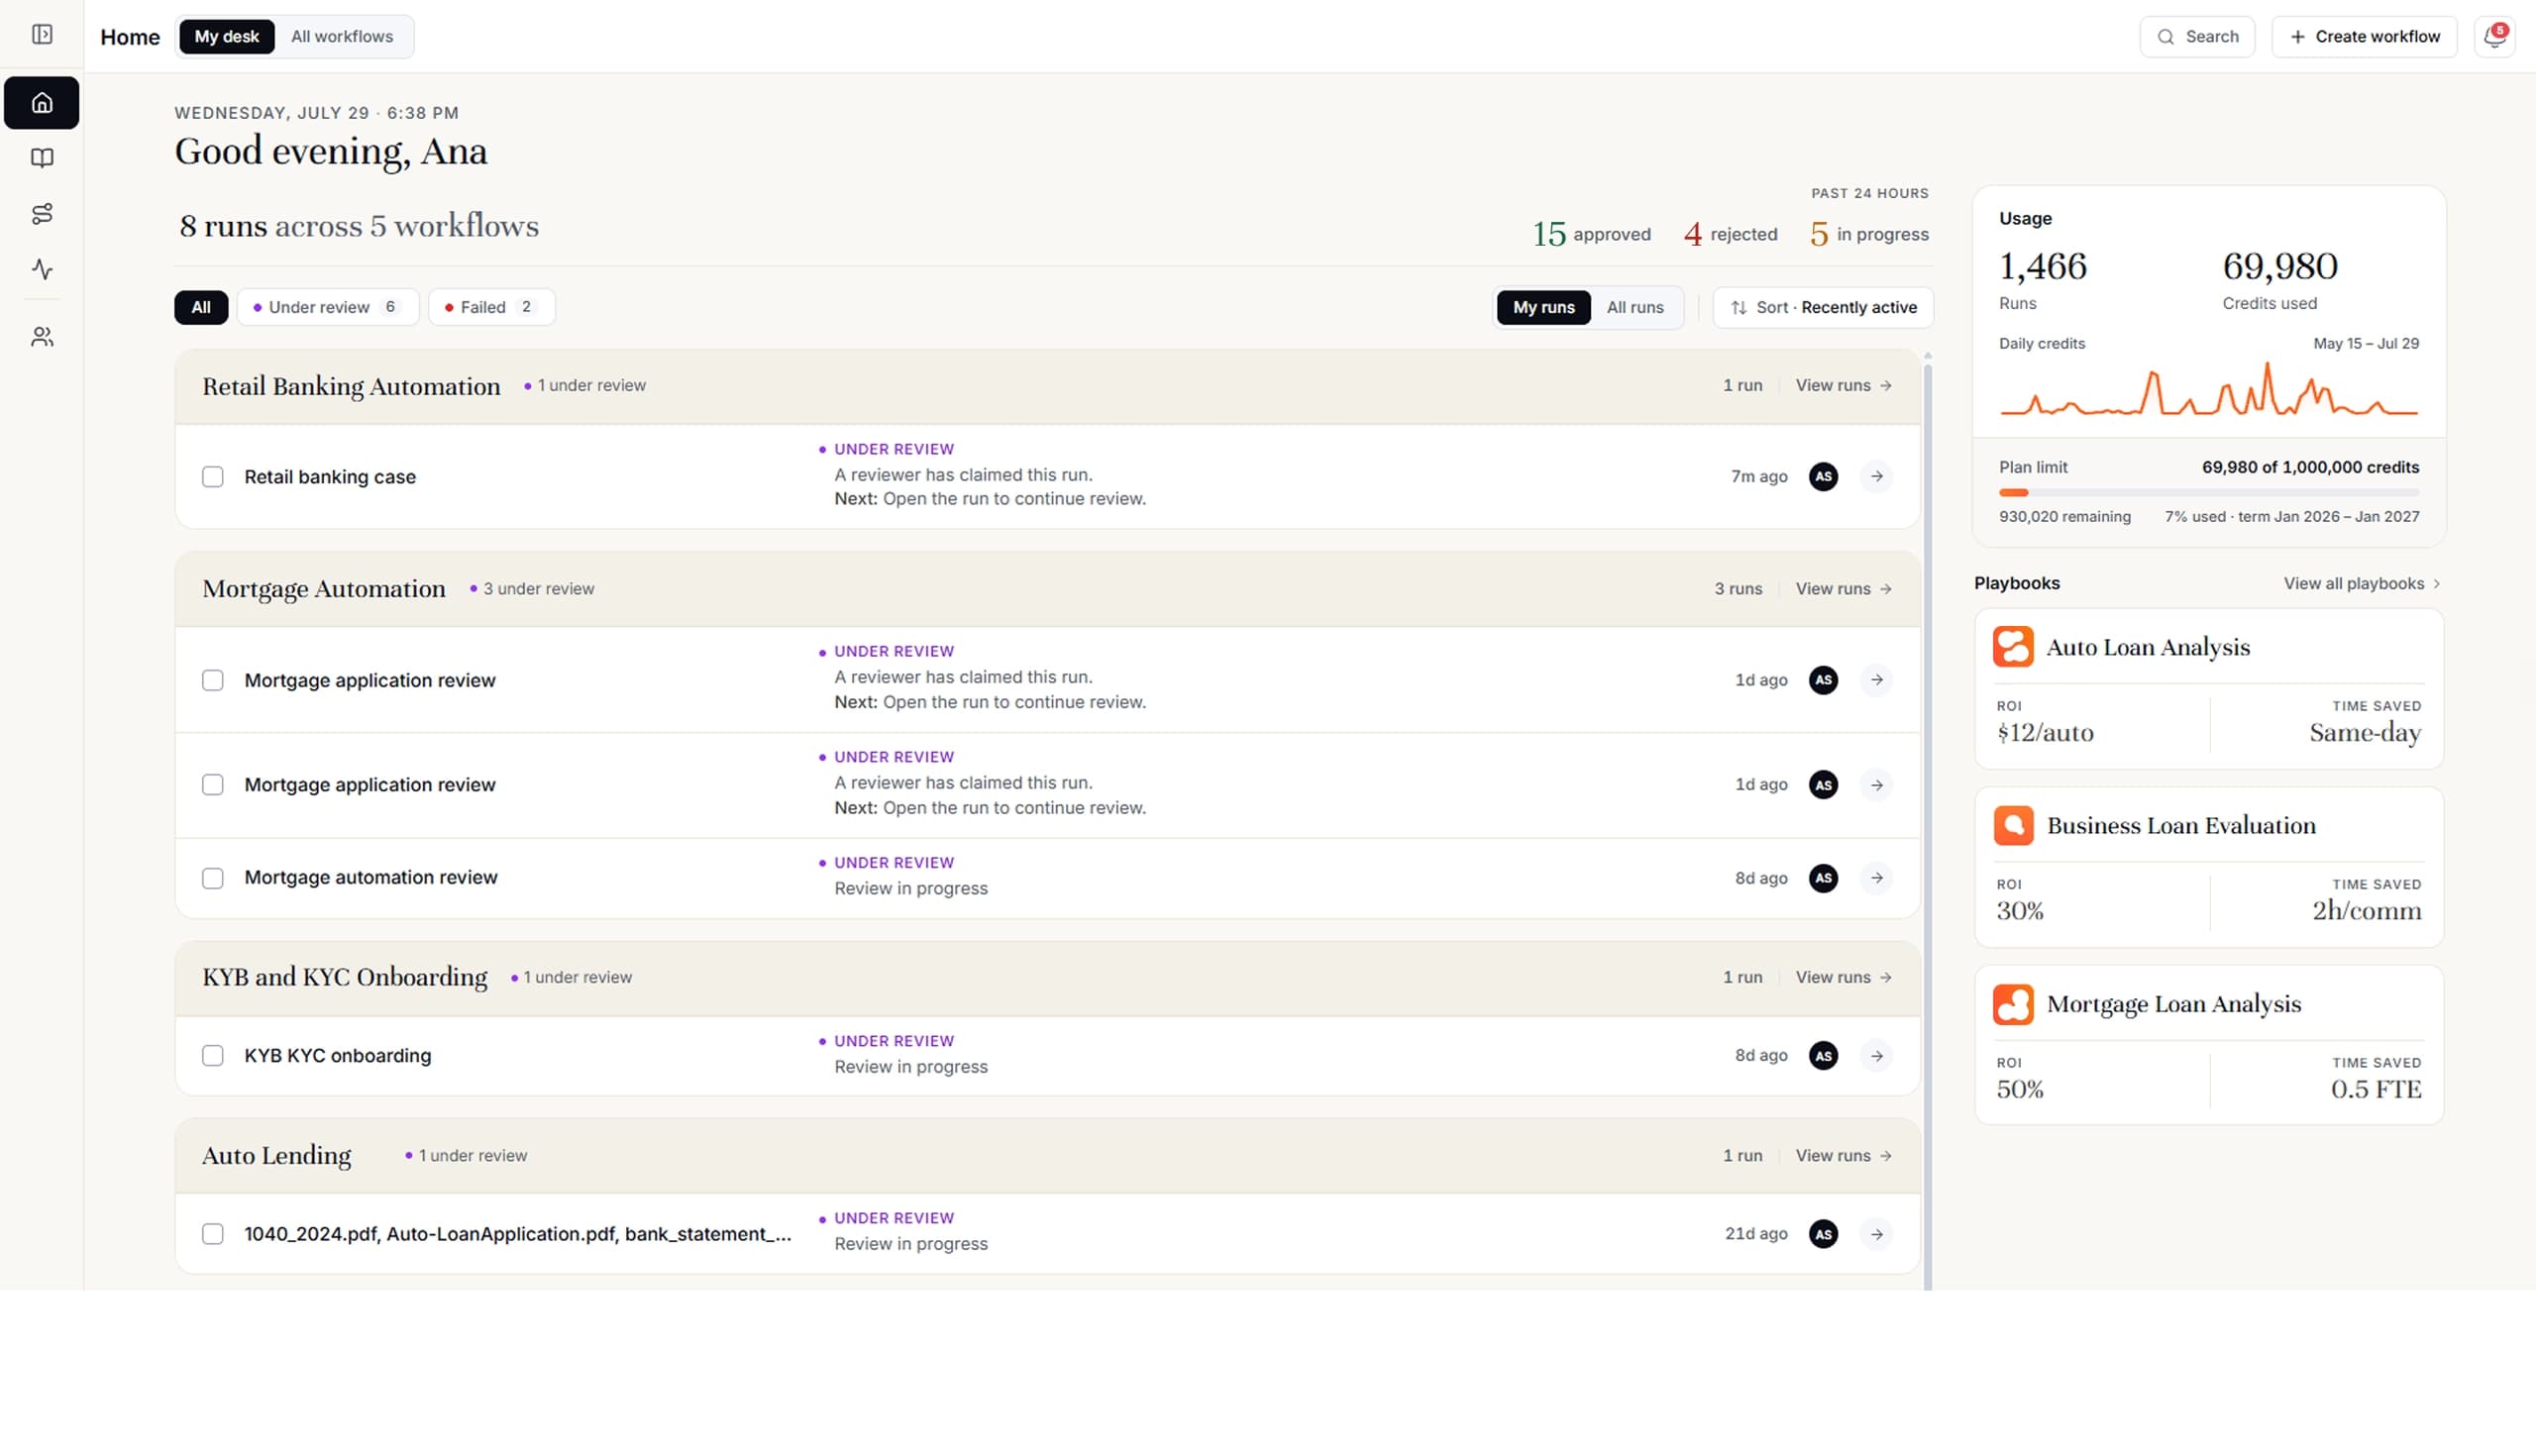This screenshot has height=1456, width=2536.
Task: Open Retail banking case run arrow
Action: (x=1877, y=476)
